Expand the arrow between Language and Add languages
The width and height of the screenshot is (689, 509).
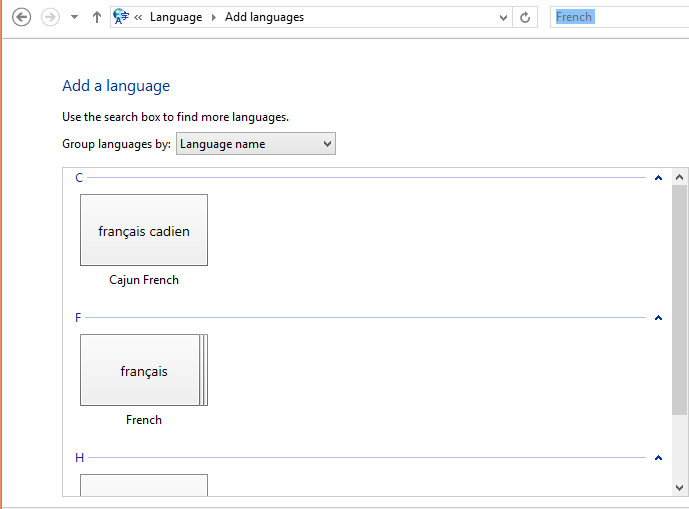coord(214,18)
